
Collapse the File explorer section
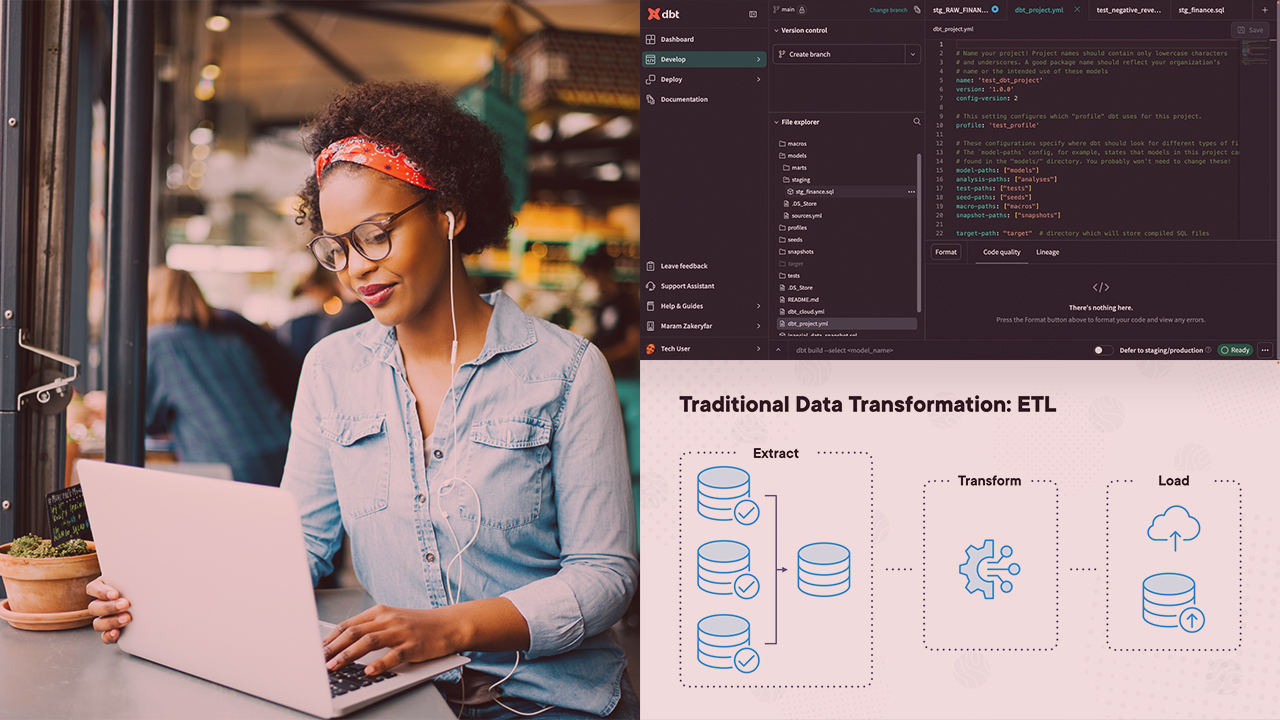point(776,122)
